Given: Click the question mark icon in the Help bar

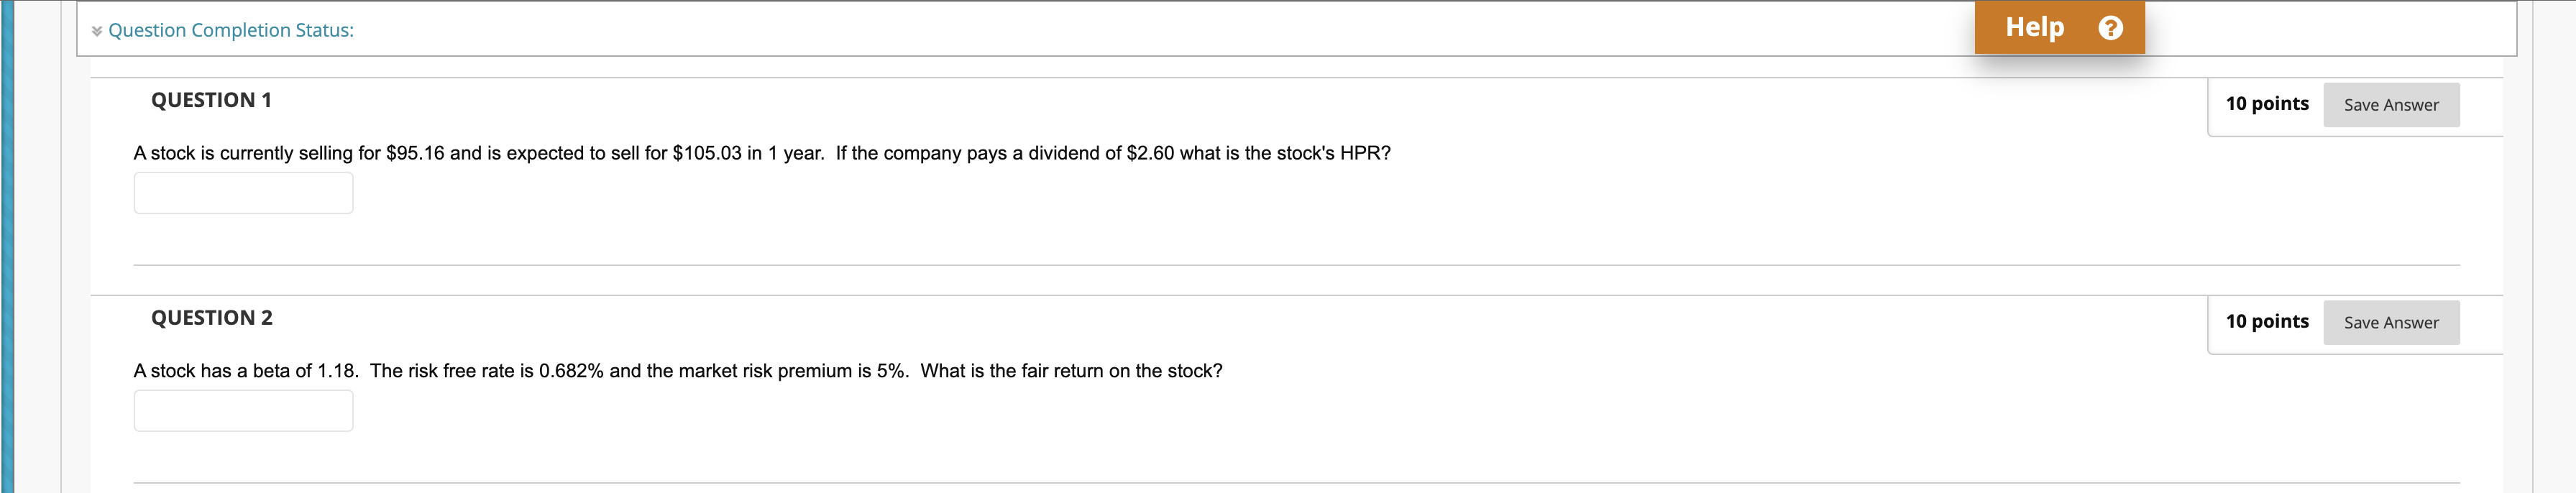Looking at the screenshot, I should click(2110, 27).
